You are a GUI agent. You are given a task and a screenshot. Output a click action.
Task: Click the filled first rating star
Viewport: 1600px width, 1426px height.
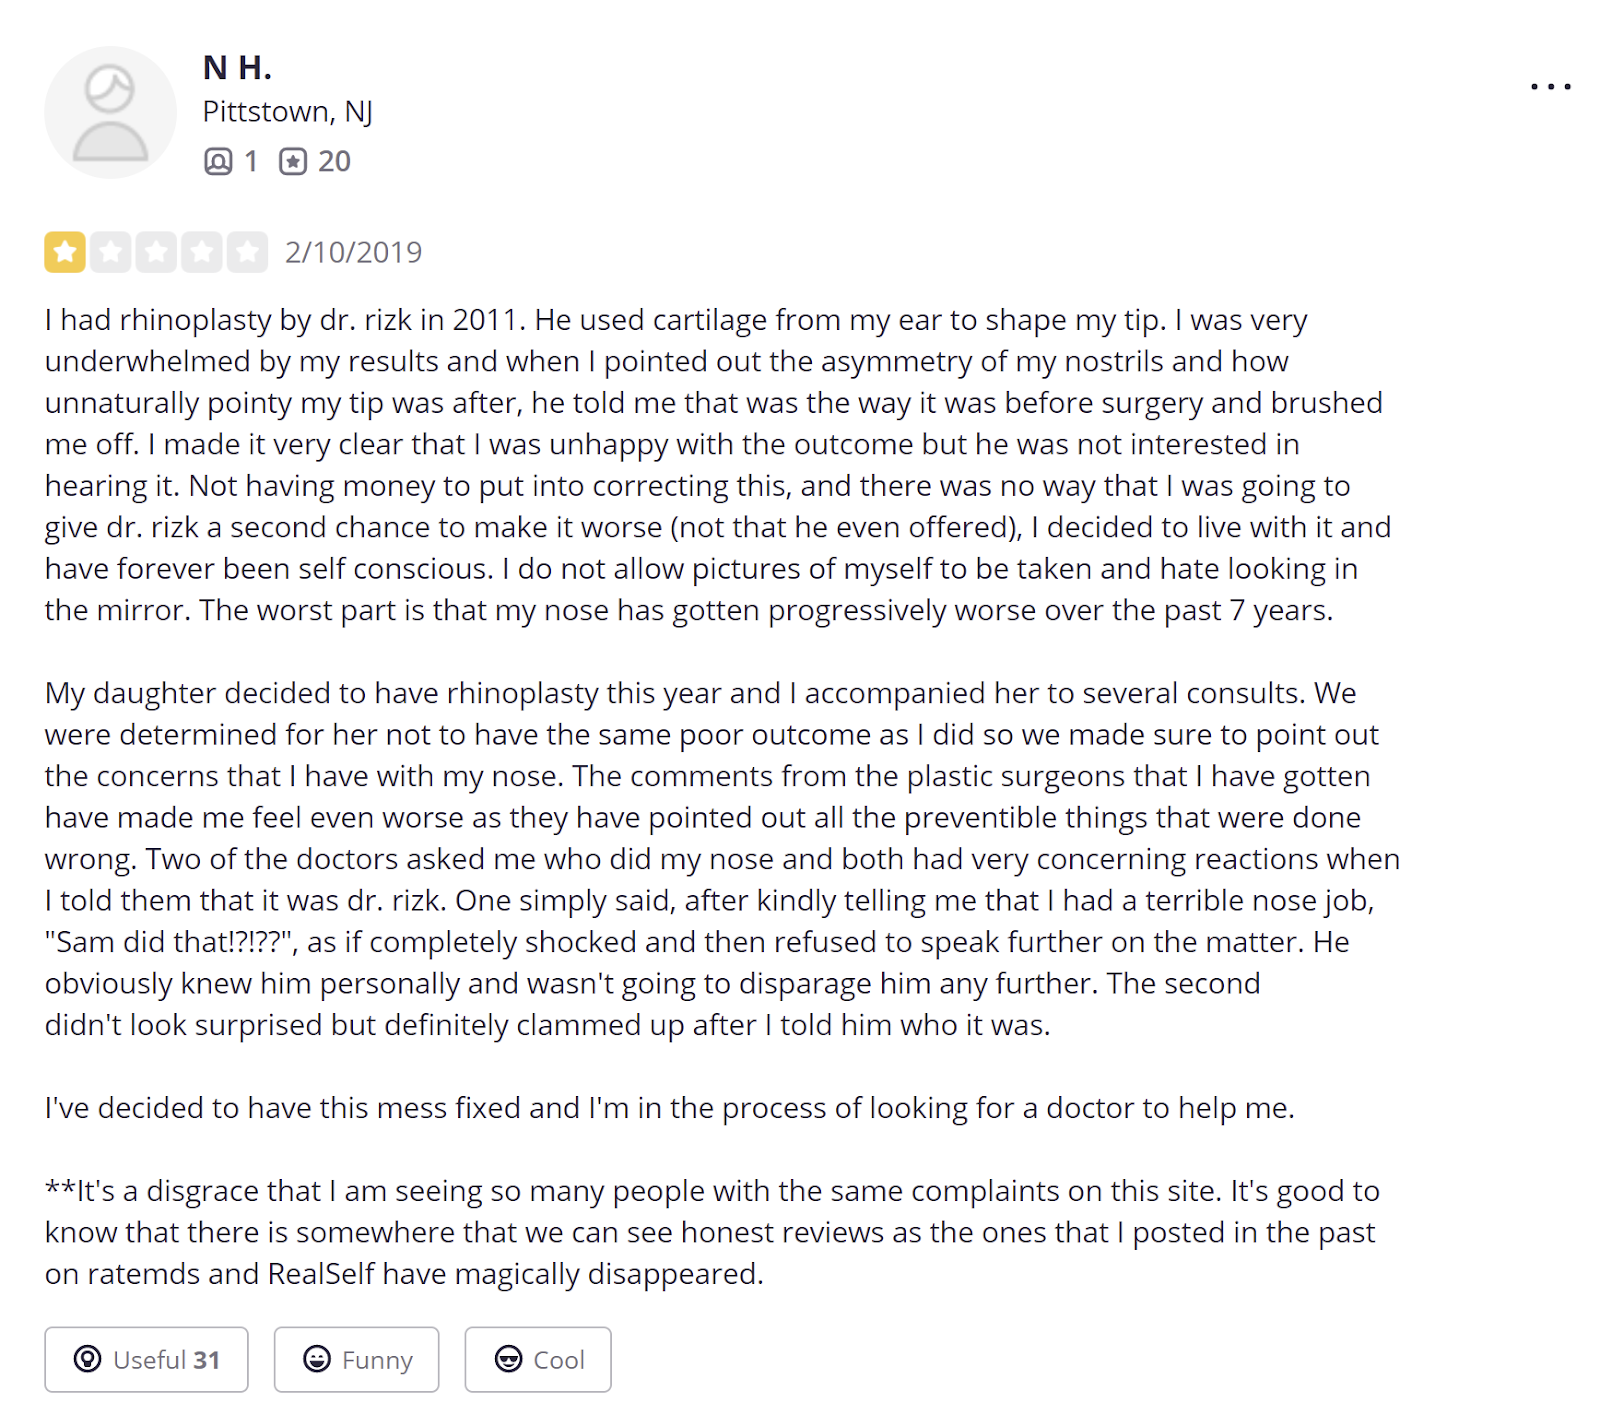[x=65, y=252]
